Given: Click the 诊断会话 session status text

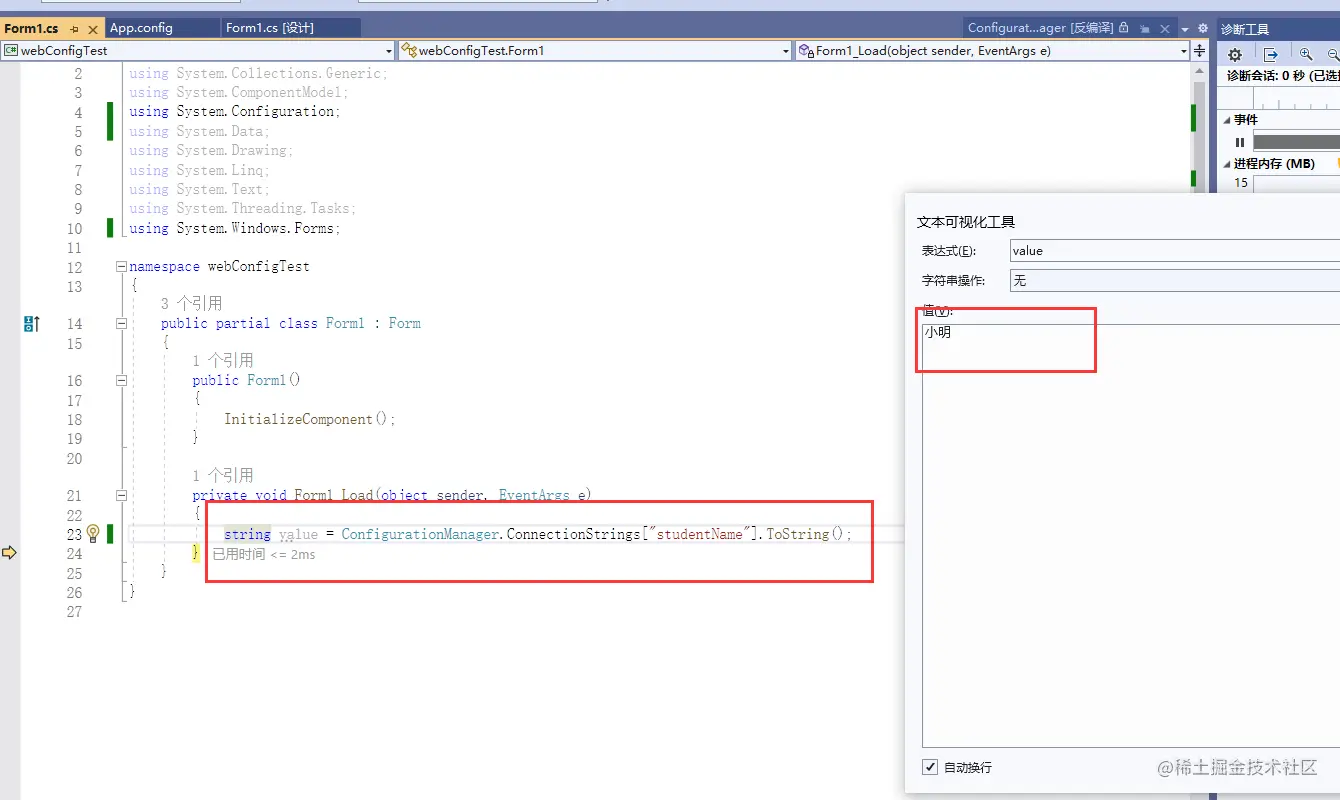Looking at the screenshot, I should 1283,76.
